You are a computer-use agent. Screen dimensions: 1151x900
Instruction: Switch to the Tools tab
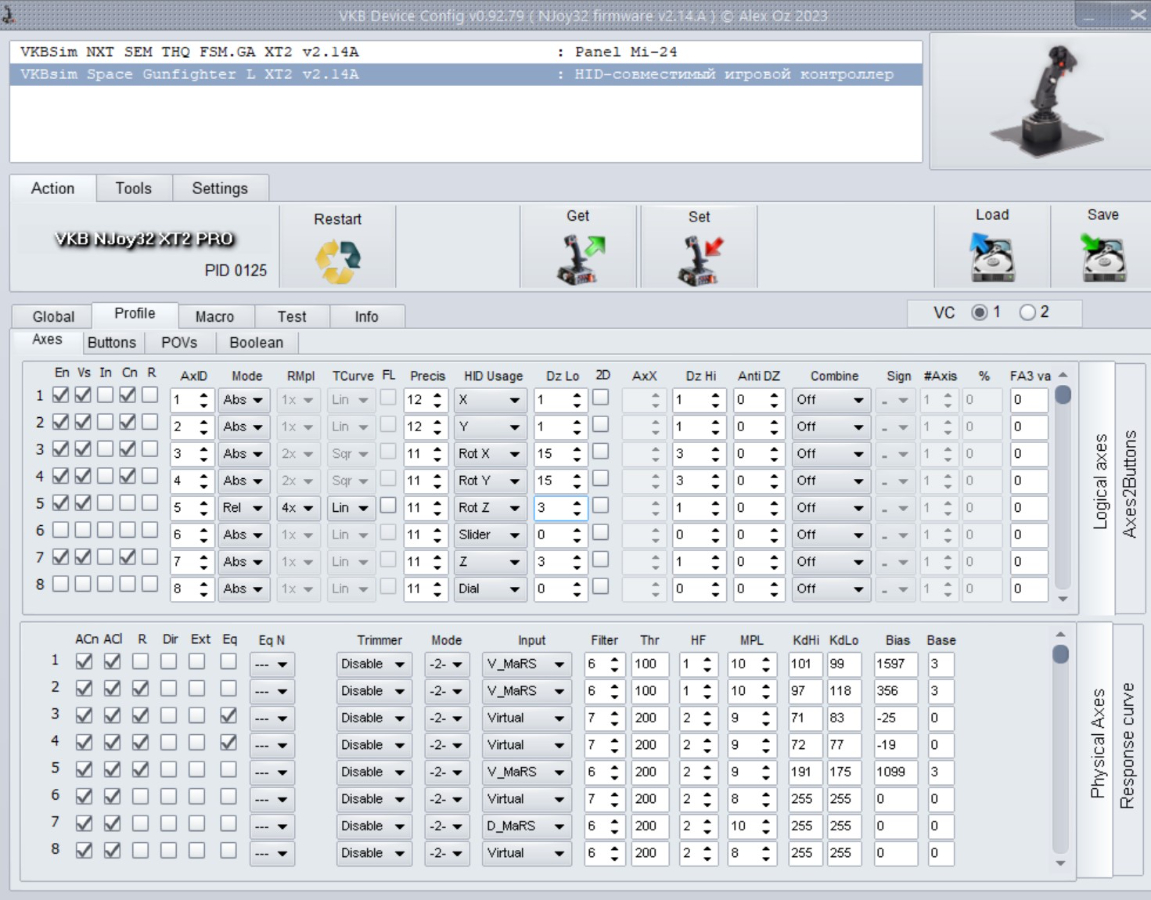pyautogui.click(x=134, y=188)
